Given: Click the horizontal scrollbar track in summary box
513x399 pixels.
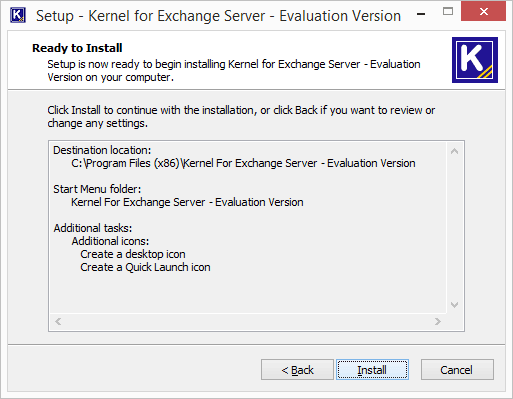Looking at the screenshot, I should click(248, 321).
